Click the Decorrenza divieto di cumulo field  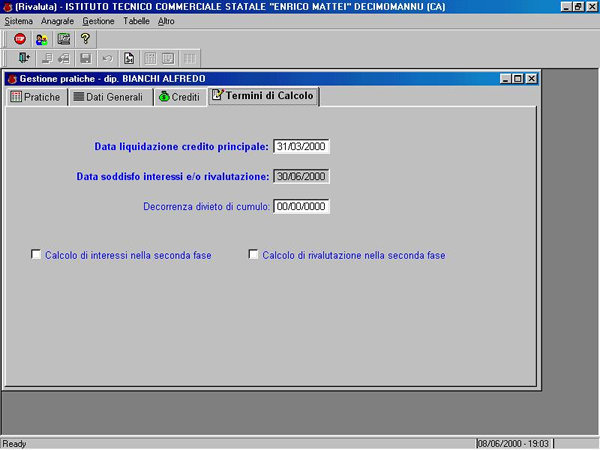pos(301,207)
